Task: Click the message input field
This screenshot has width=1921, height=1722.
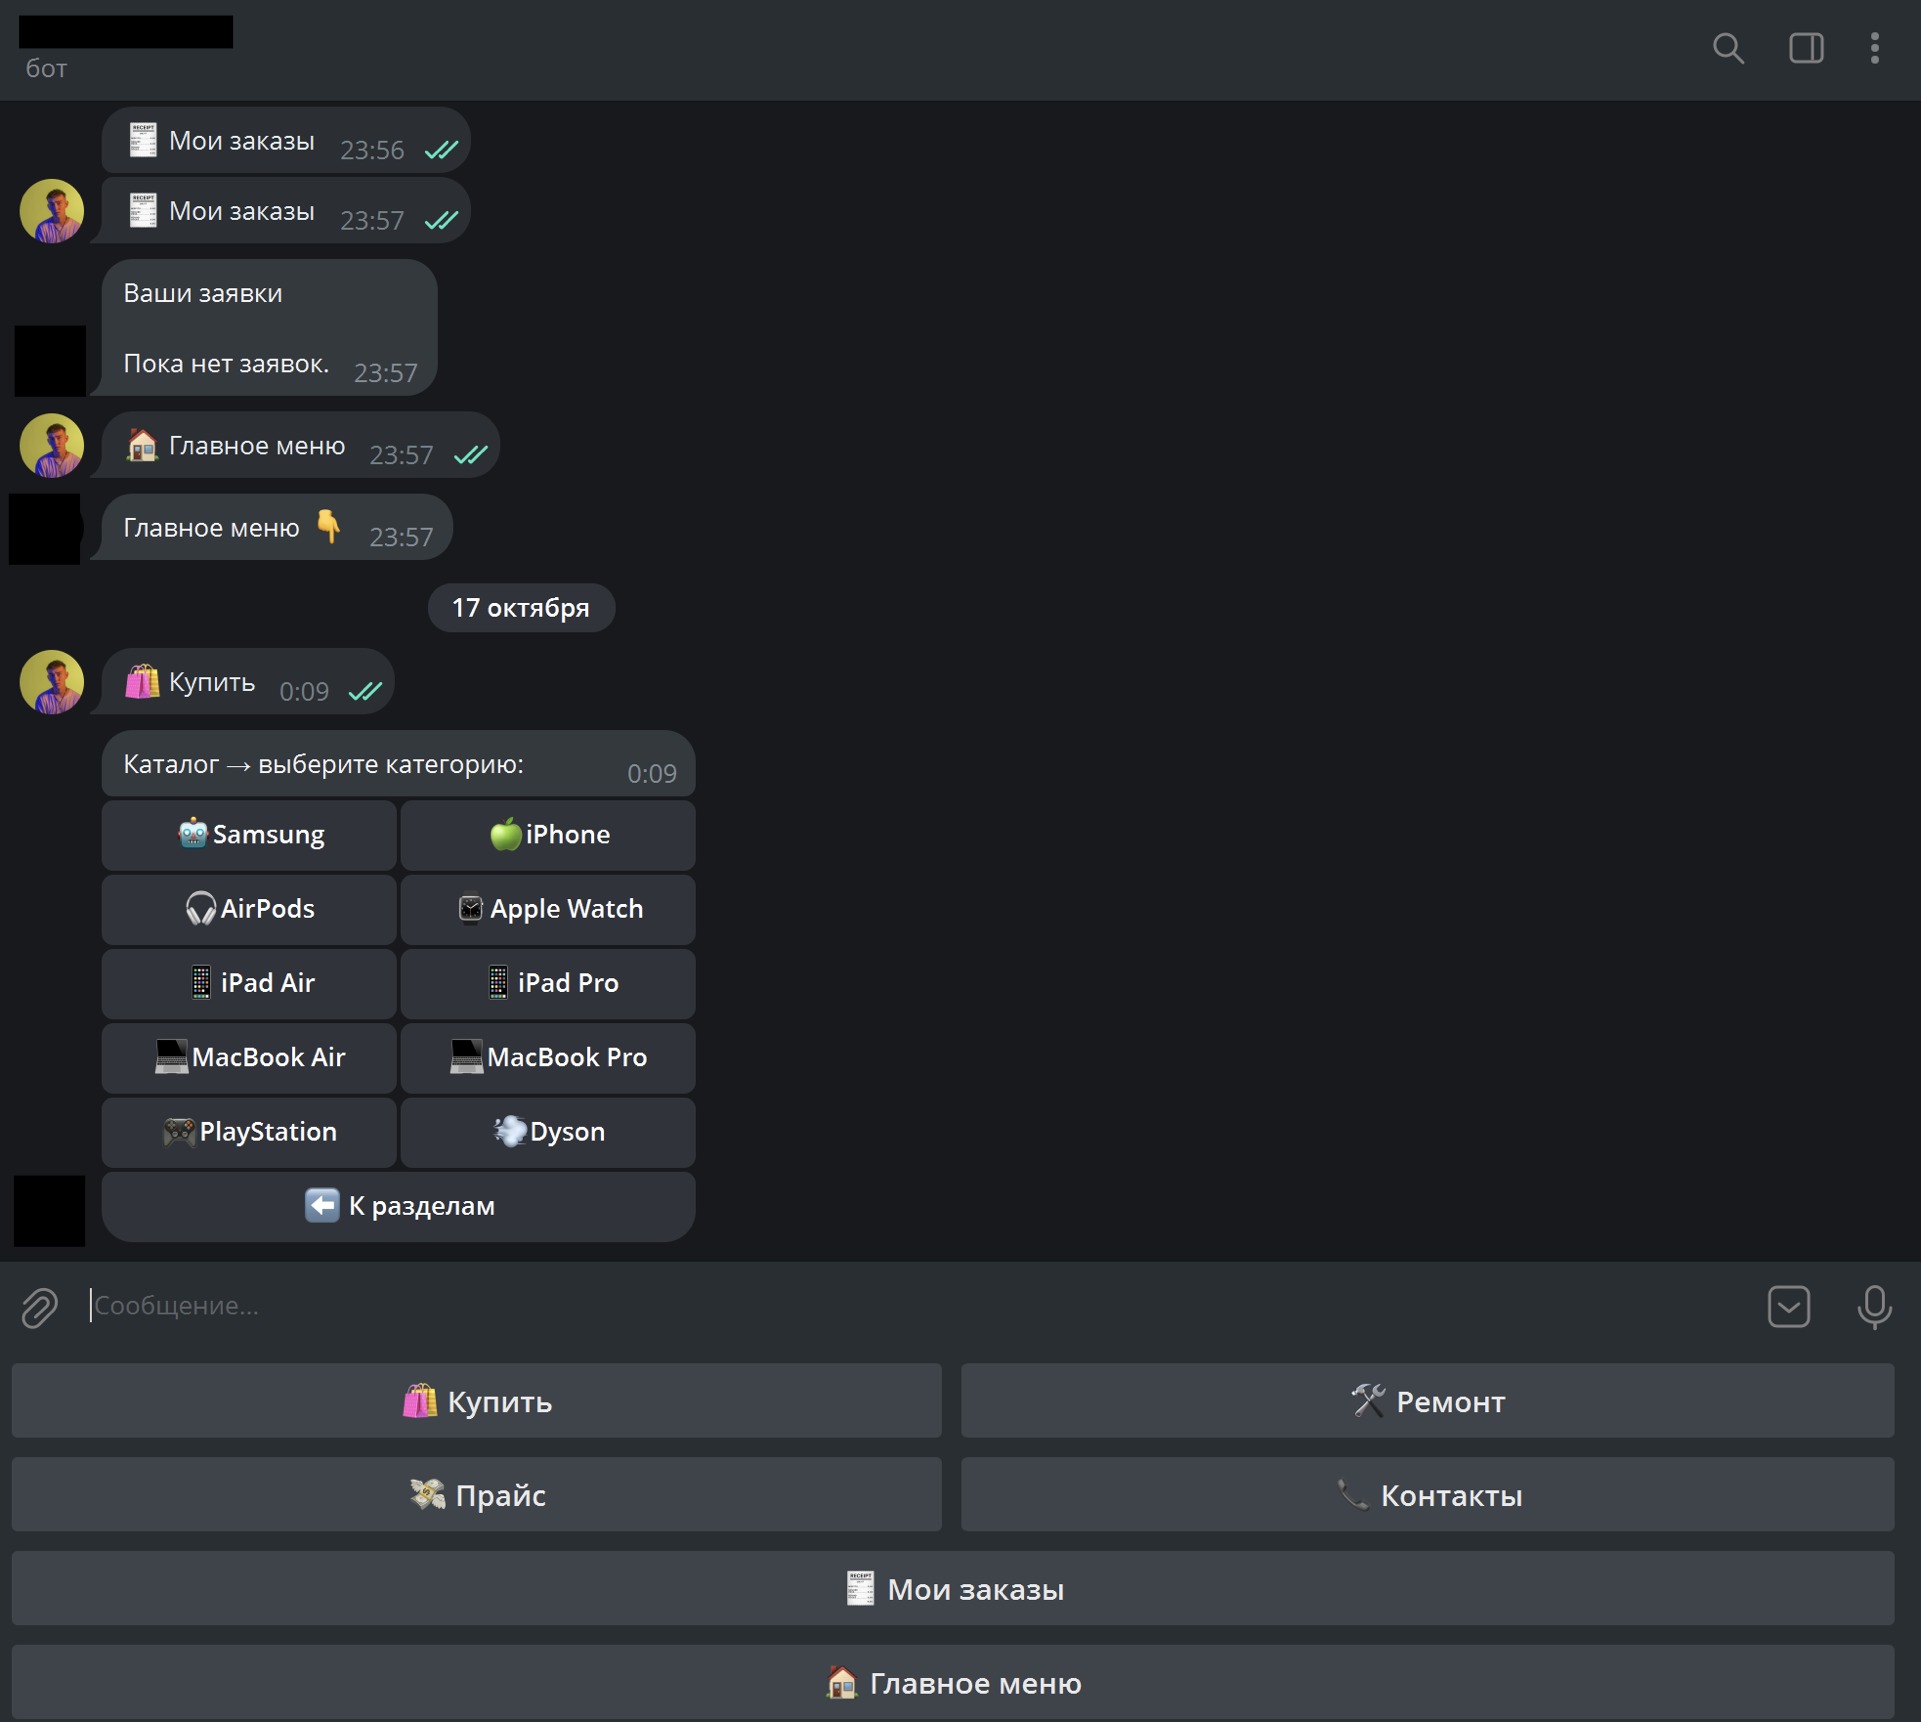Action: pos(900,1306)
